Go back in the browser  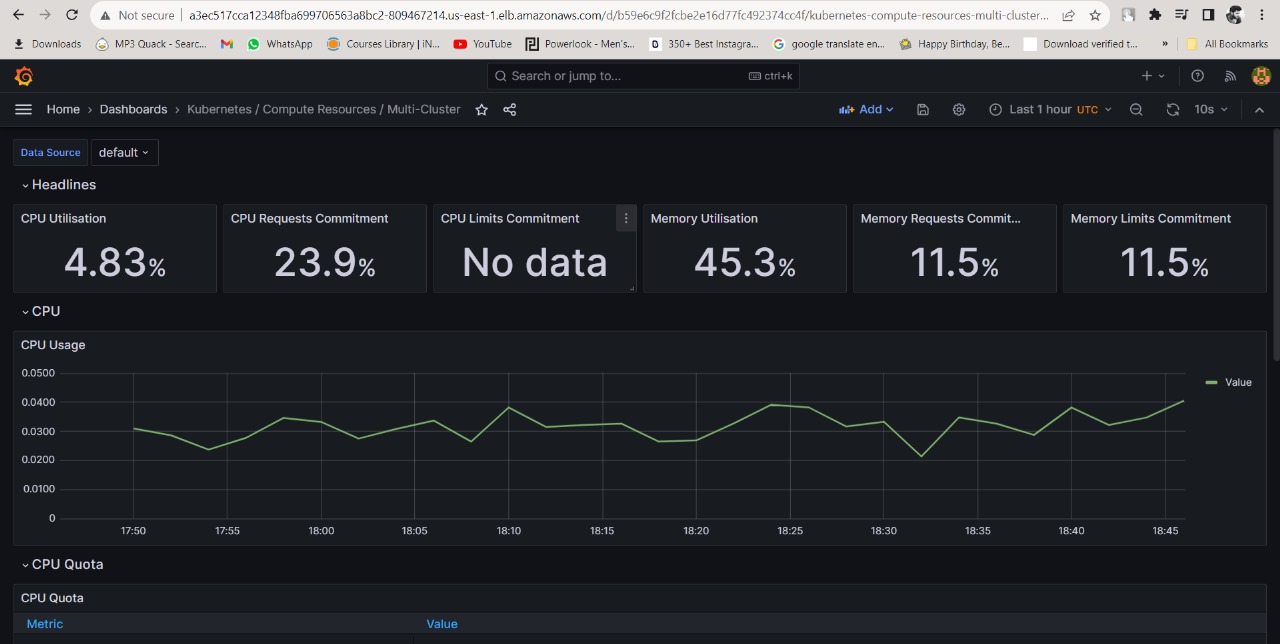pyautogui.click(x=18, y=15)
